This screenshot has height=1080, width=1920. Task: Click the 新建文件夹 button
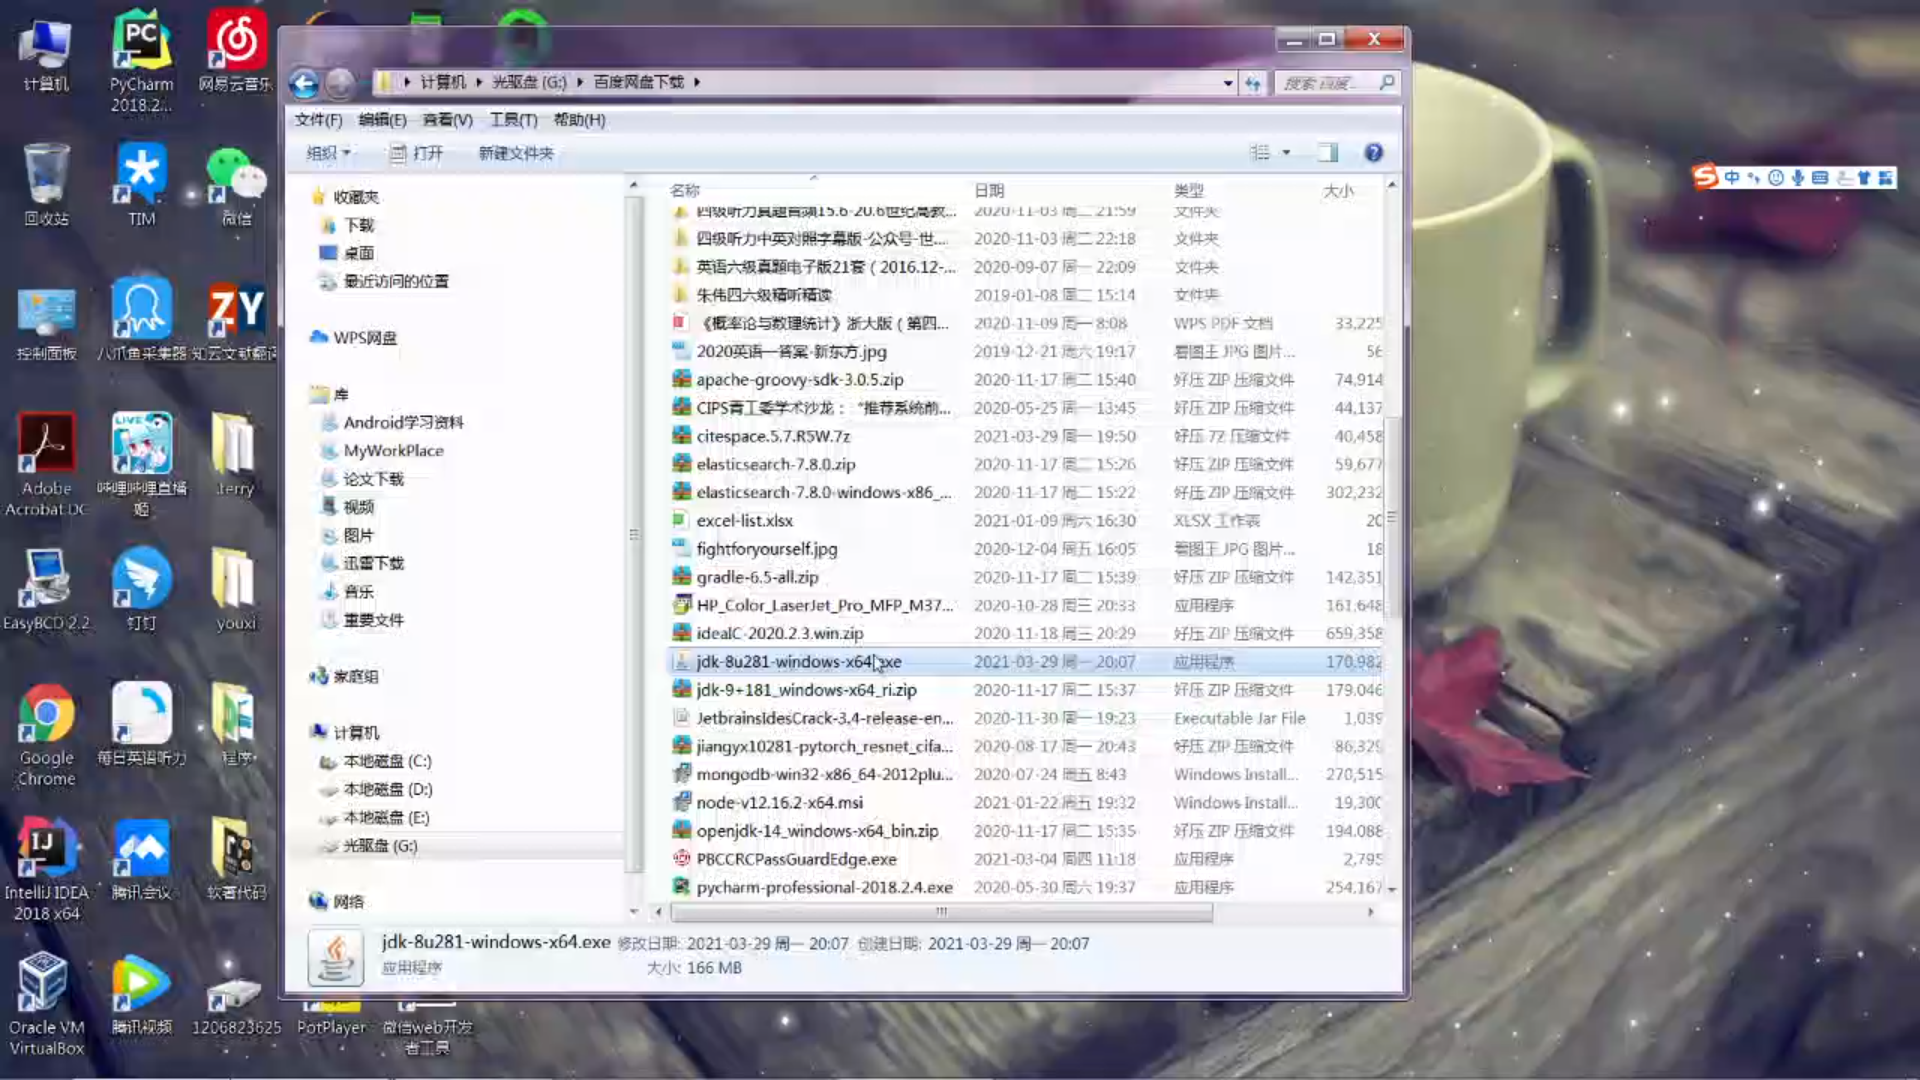click(x=515, y=153)
